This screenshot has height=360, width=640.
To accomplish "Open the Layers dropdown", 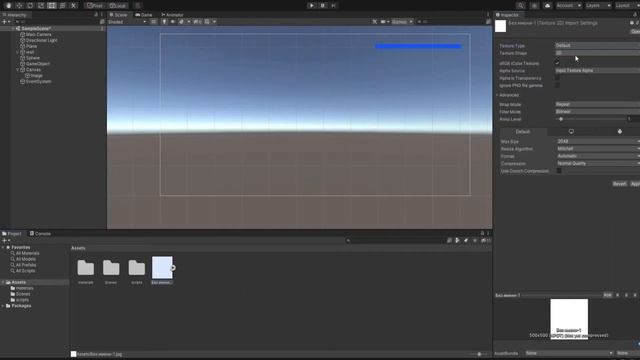I will (598, 6).
